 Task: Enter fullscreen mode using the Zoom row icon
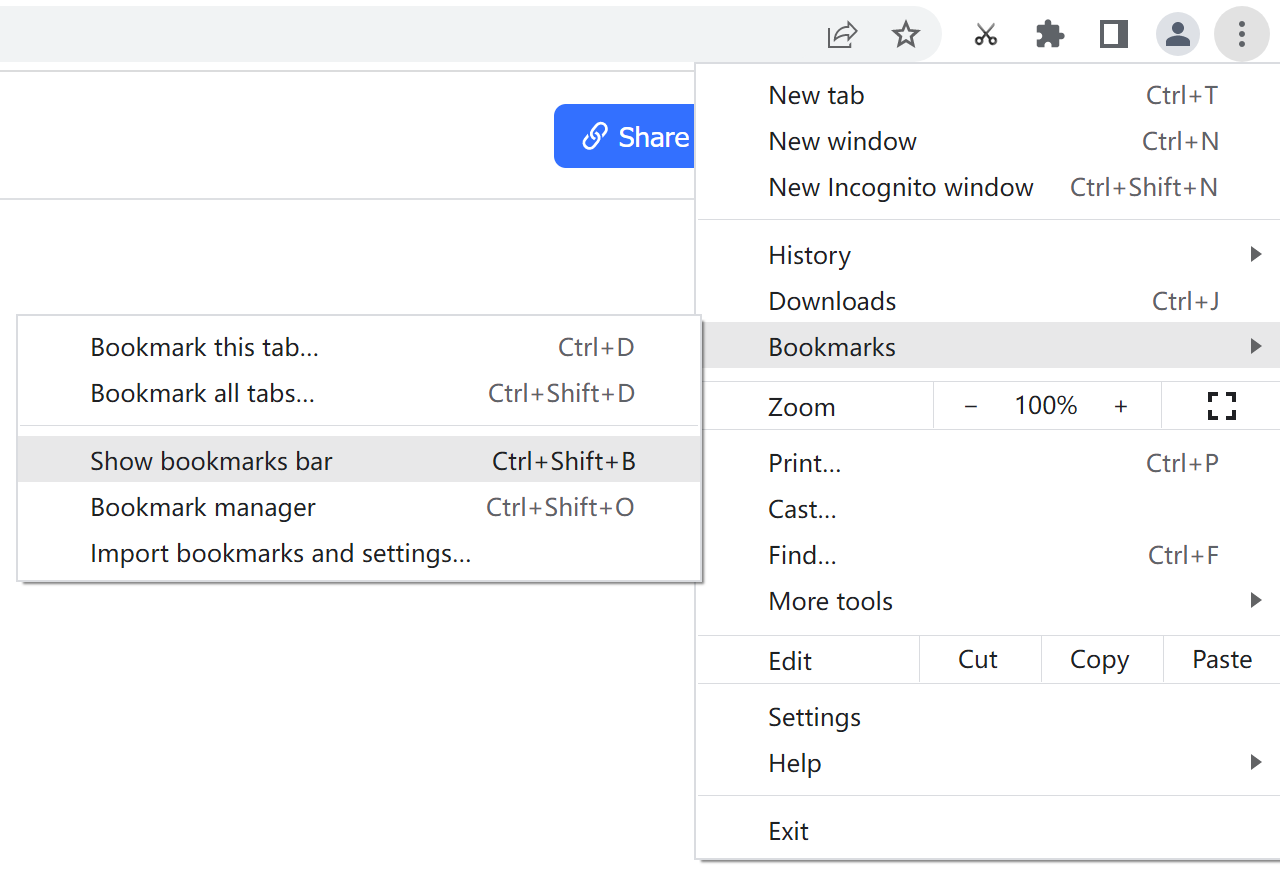[x=1221, y=406]
